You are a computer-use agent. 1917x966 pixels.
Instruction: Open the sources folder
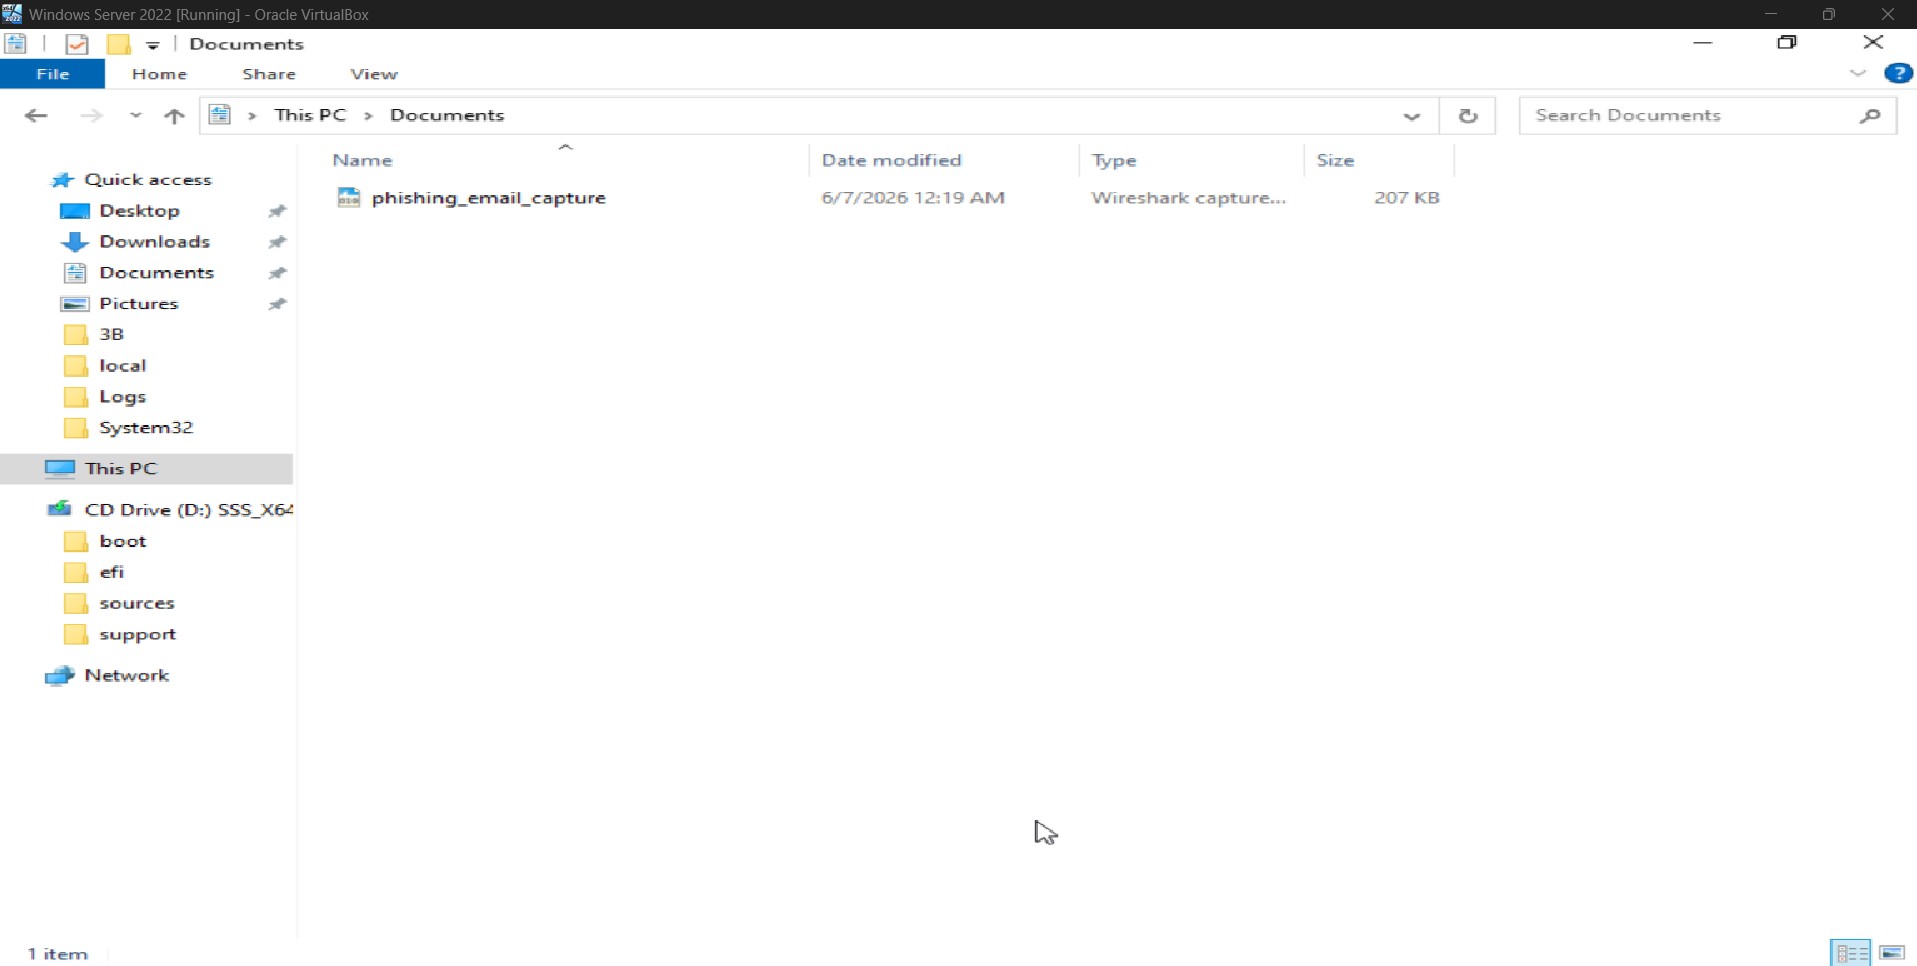[x=136, y=603]
